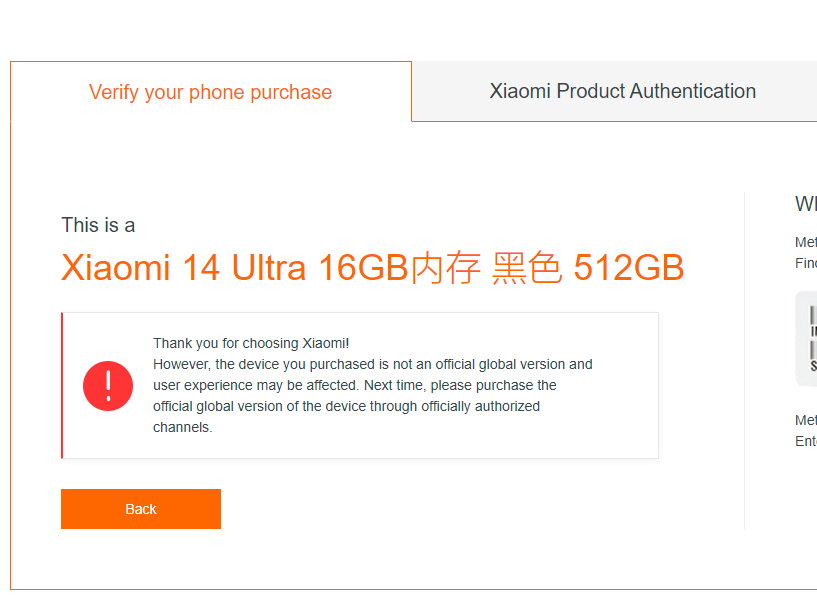
Task: Click the "Thank you for choosing Xiaomi!" line
Action: pyautogui.click(x=251, y=343)
